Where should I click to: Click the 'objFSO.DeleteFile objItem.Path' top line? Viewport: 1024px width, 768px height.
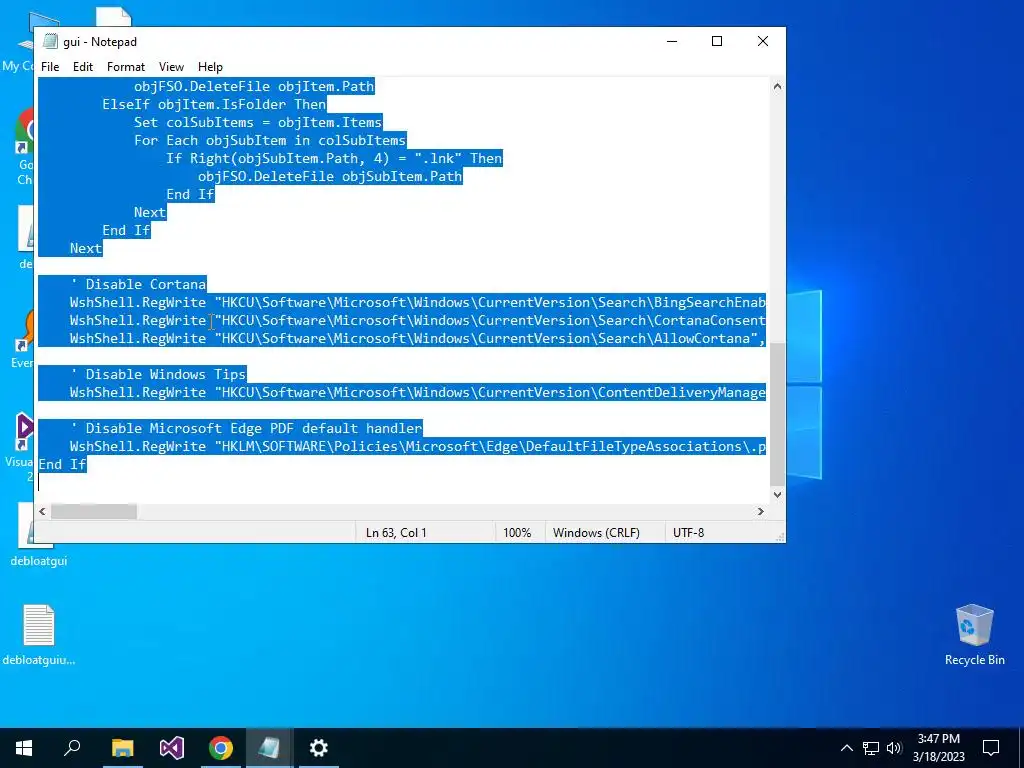point(254,86)
